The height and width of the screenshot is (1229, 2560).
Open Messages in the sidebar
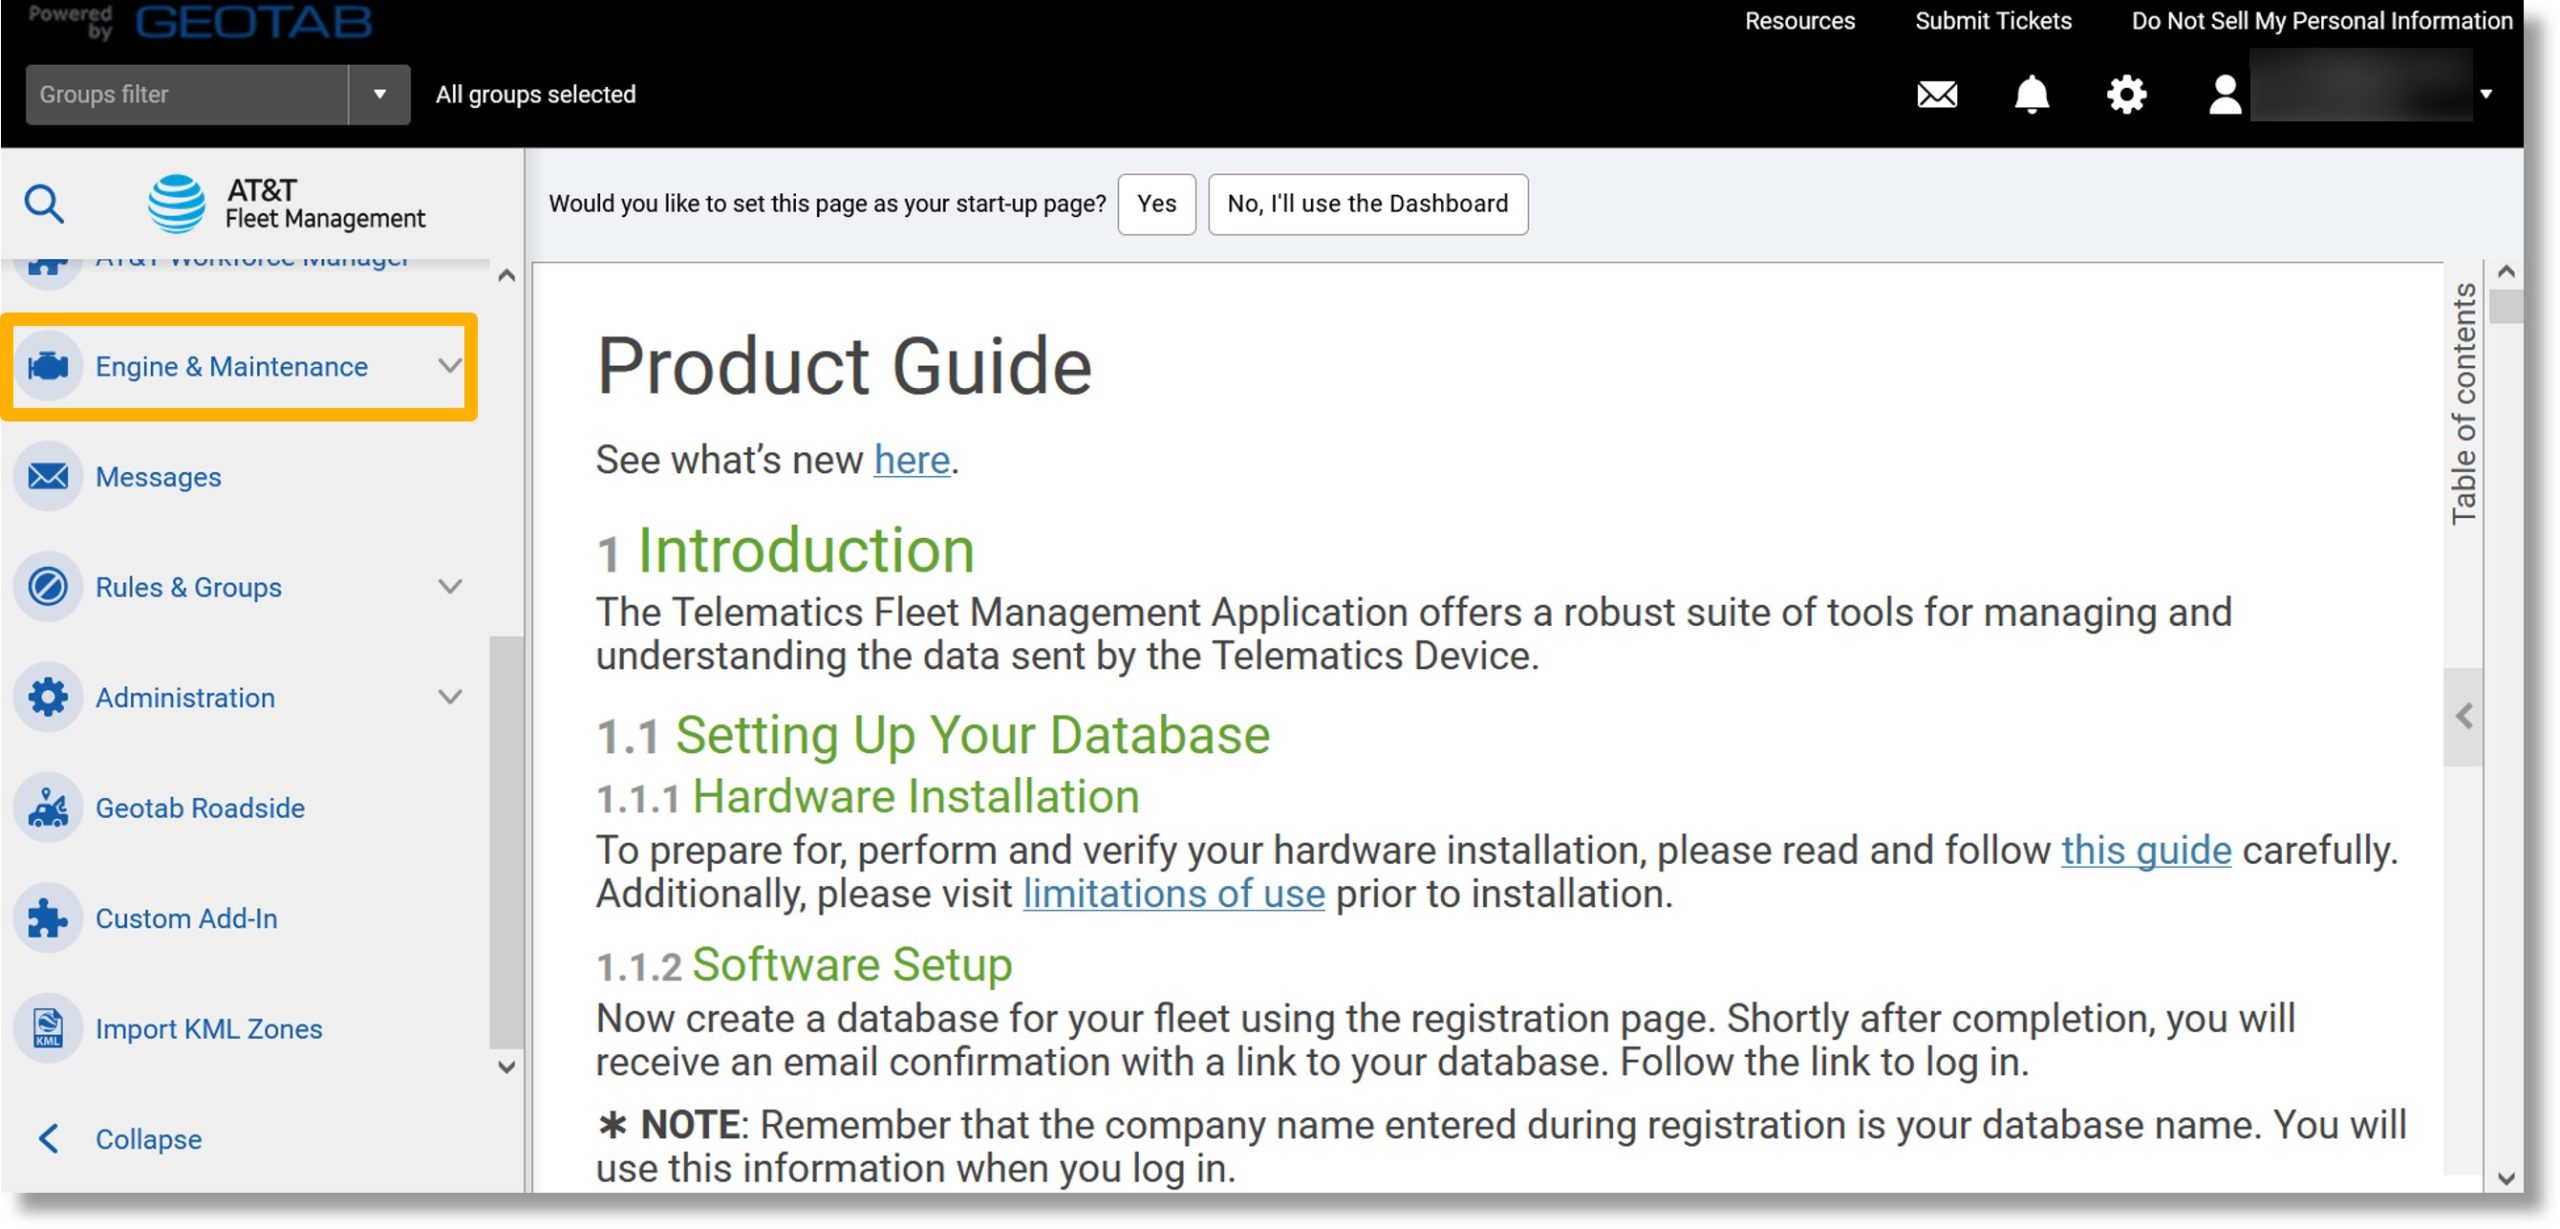pos(158,477)
